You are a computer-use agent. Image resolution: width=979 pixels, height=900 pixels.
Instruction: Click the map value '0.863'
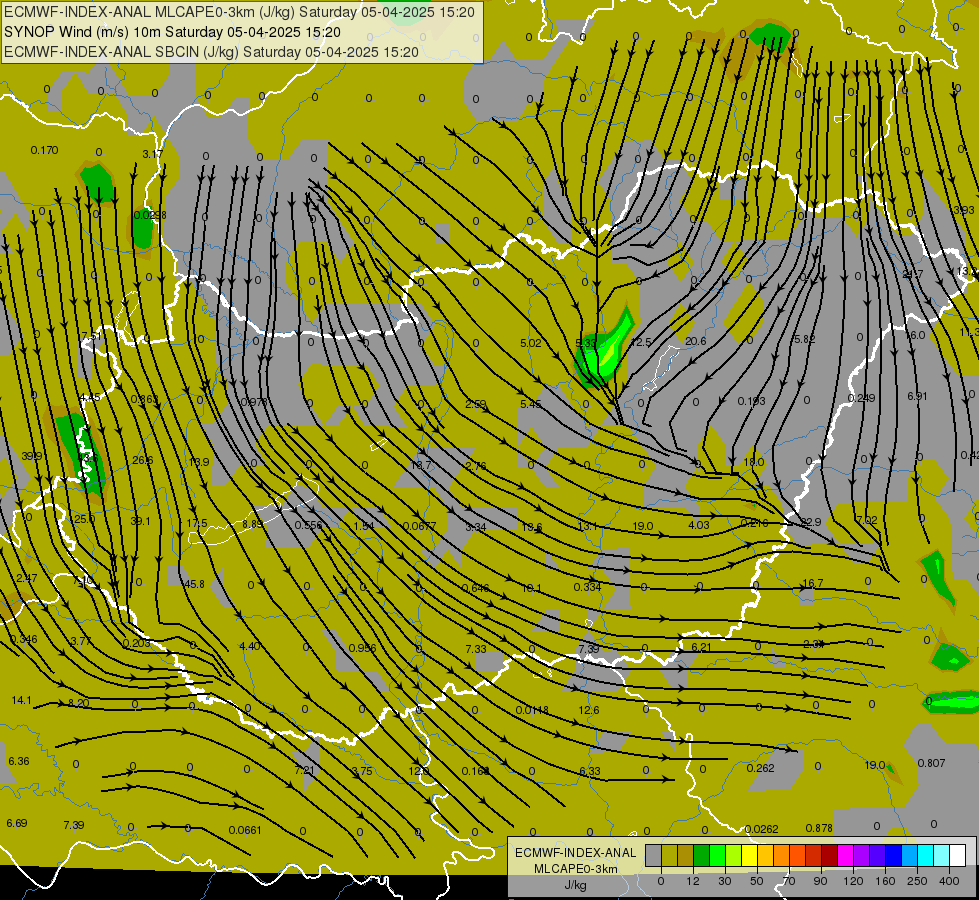144,399
